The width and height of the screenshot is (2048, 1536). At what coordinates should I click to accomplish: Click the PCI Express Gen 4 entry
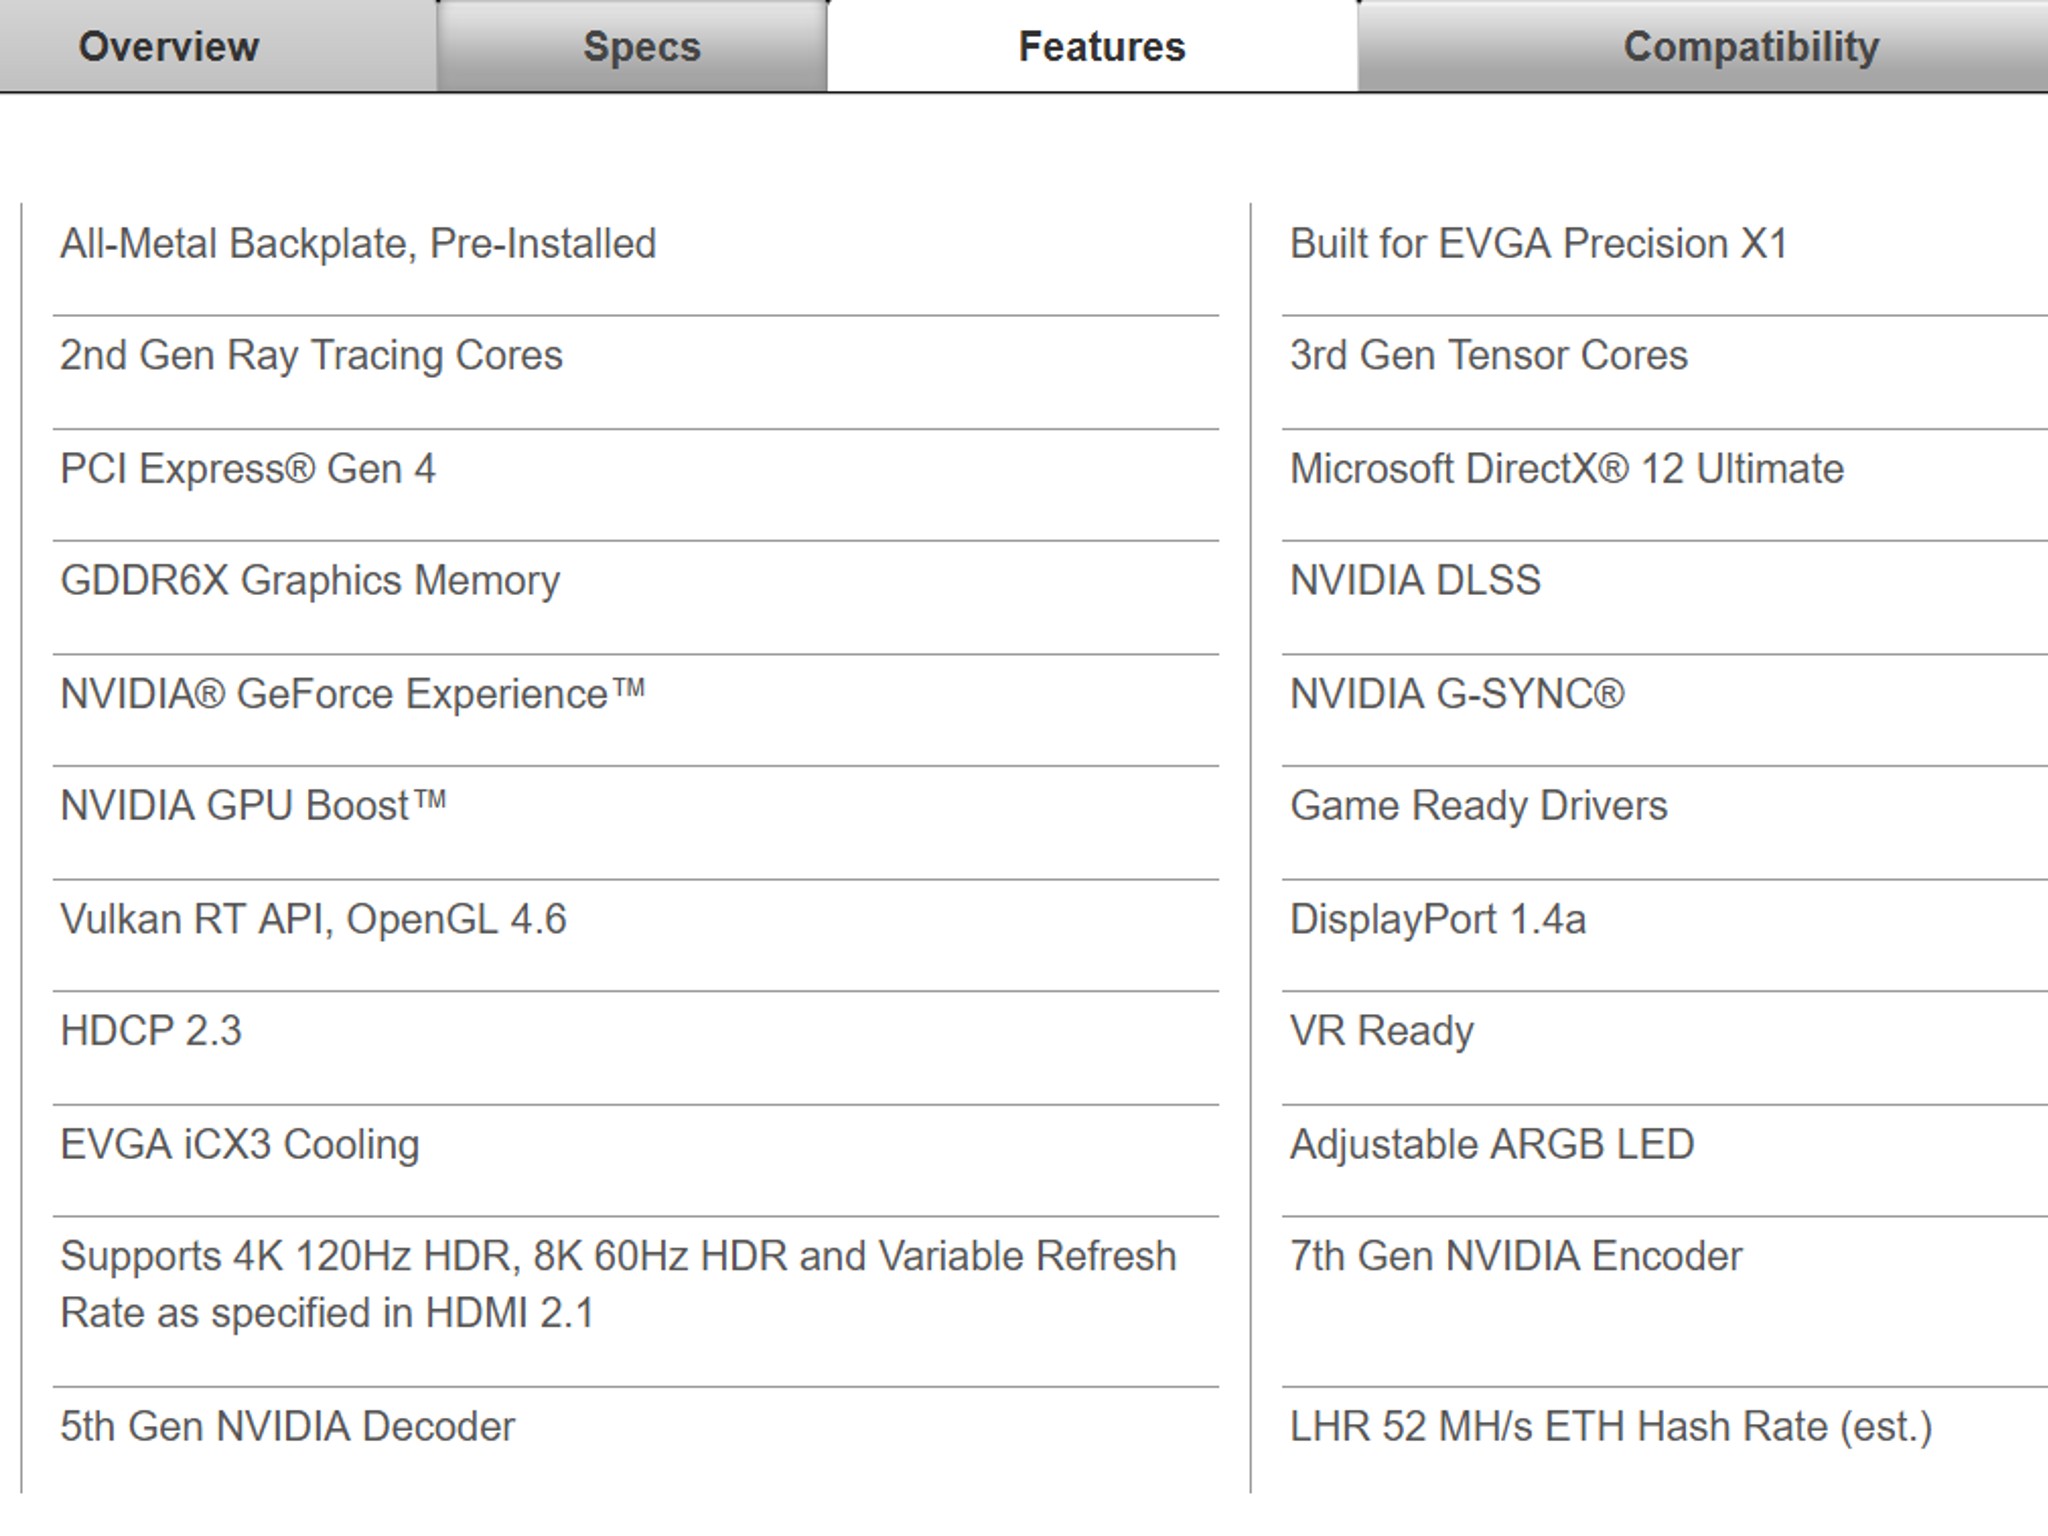click(x=248, y=469)
